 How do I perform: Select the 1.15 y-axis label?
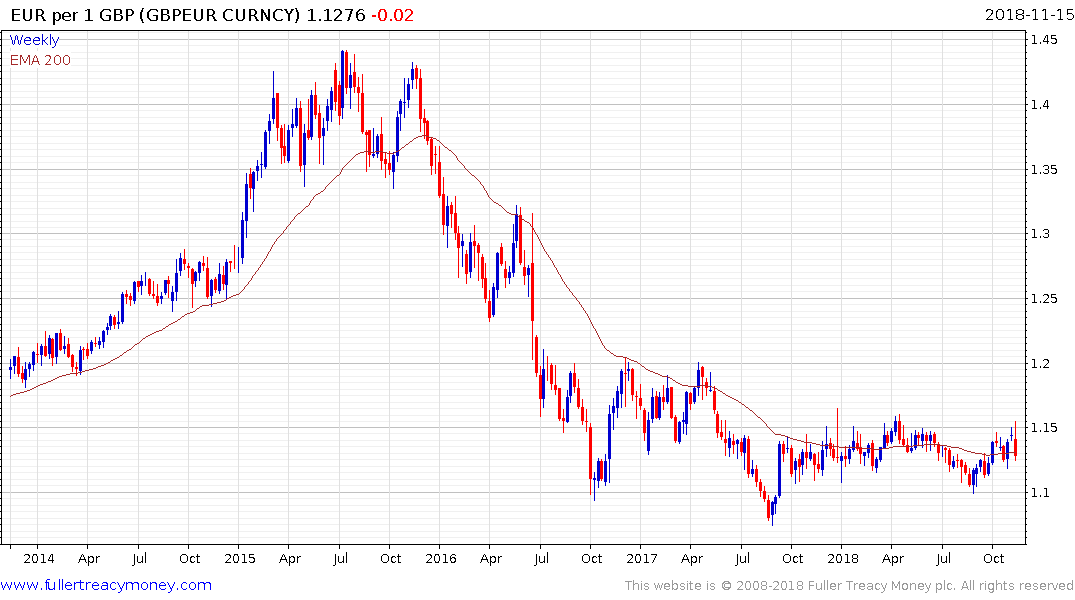coord(1044,428)
